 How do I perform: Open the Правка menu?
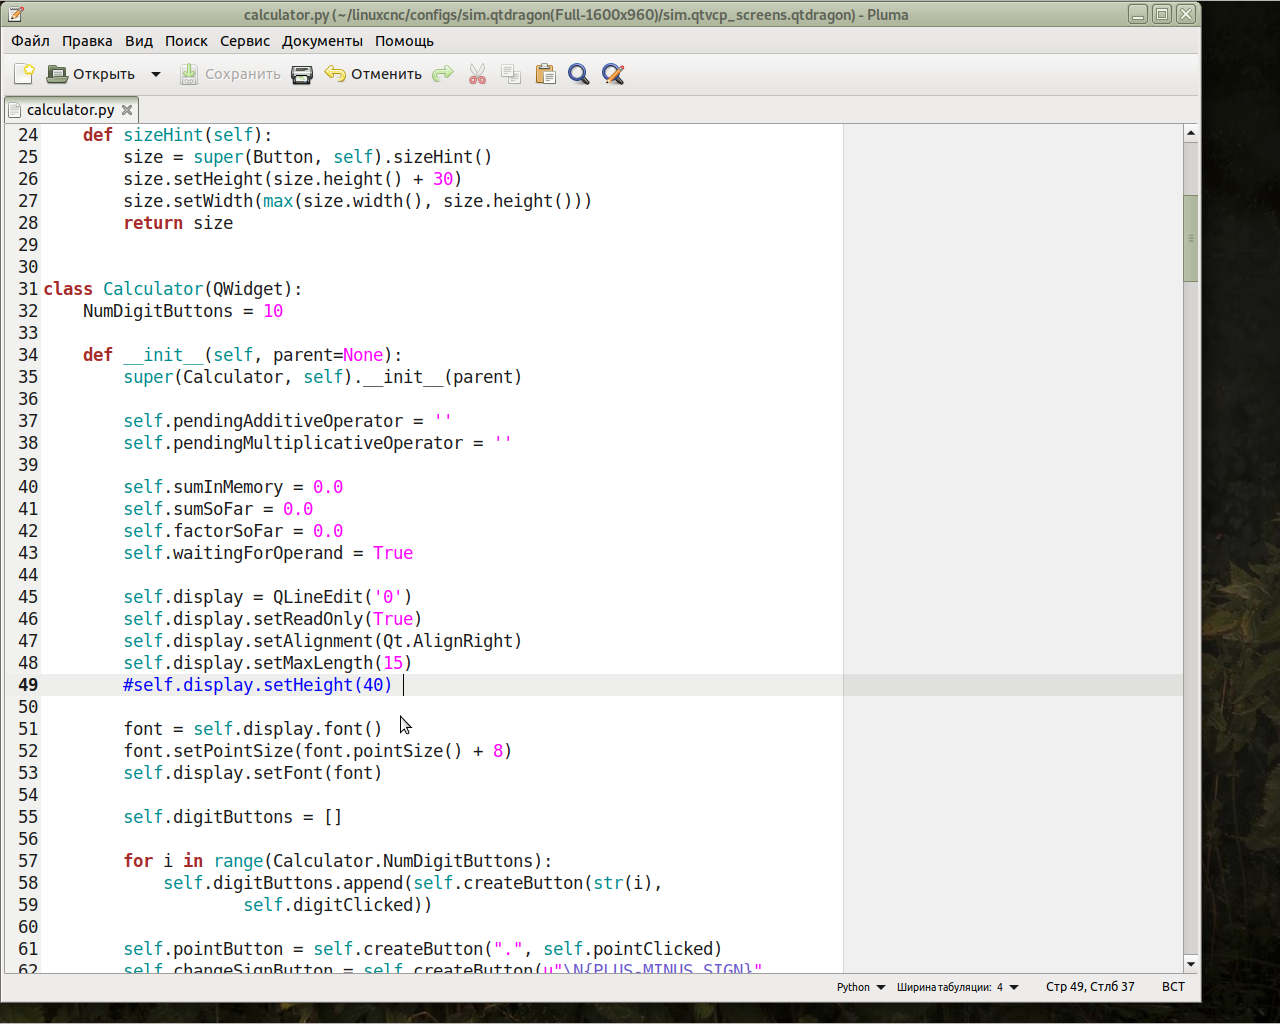coord(87,41)
